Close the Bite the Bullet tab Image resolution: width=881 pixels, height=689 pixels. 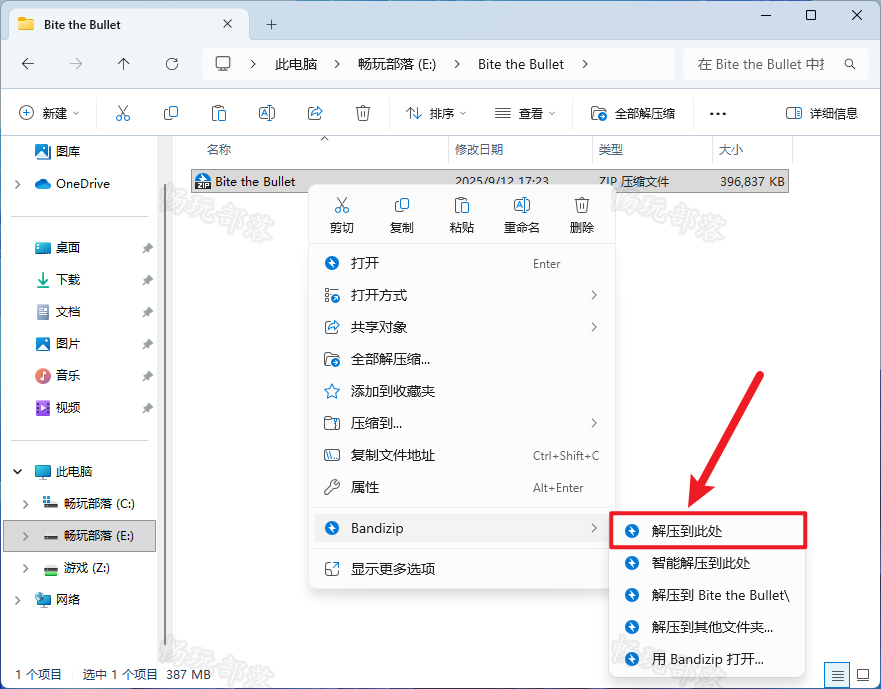coord(228,24)
